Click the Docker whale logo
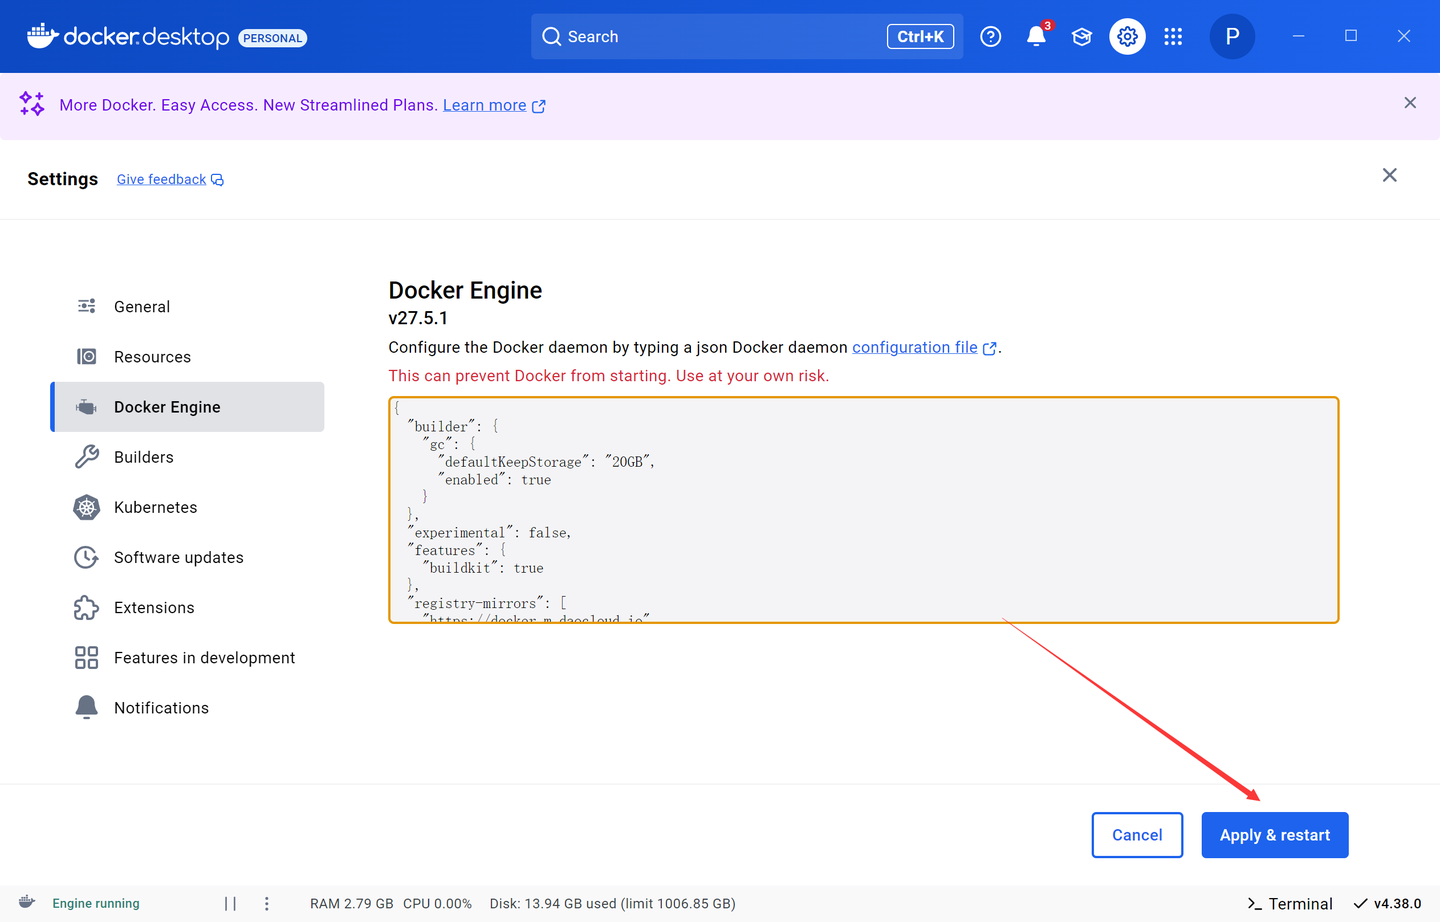Image resolution: width=1440 pixels, height=922 pixels. pyautogui.click(x=42, y=36)
